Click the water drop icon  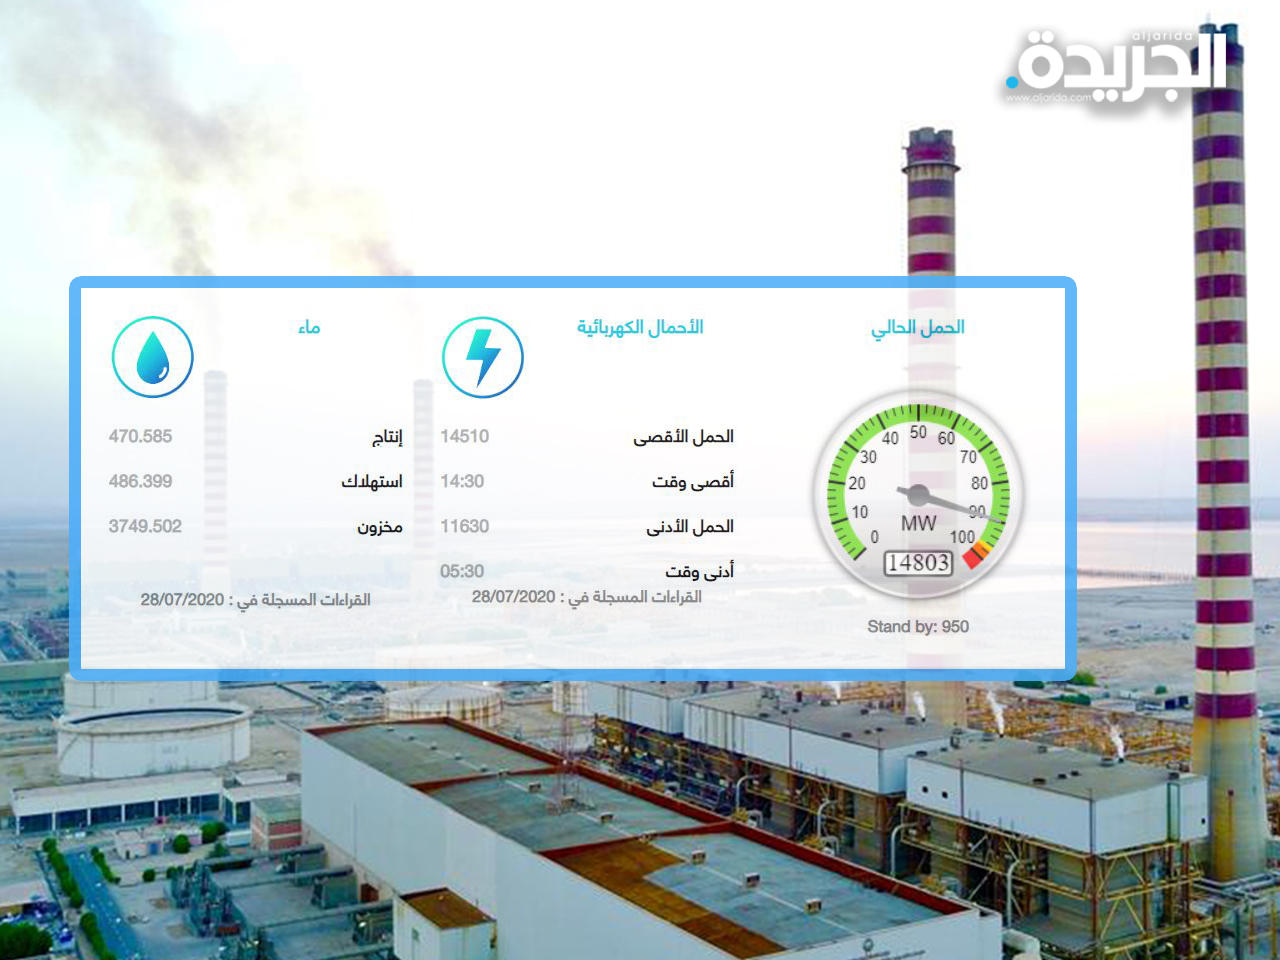click(x=152, y=357)
